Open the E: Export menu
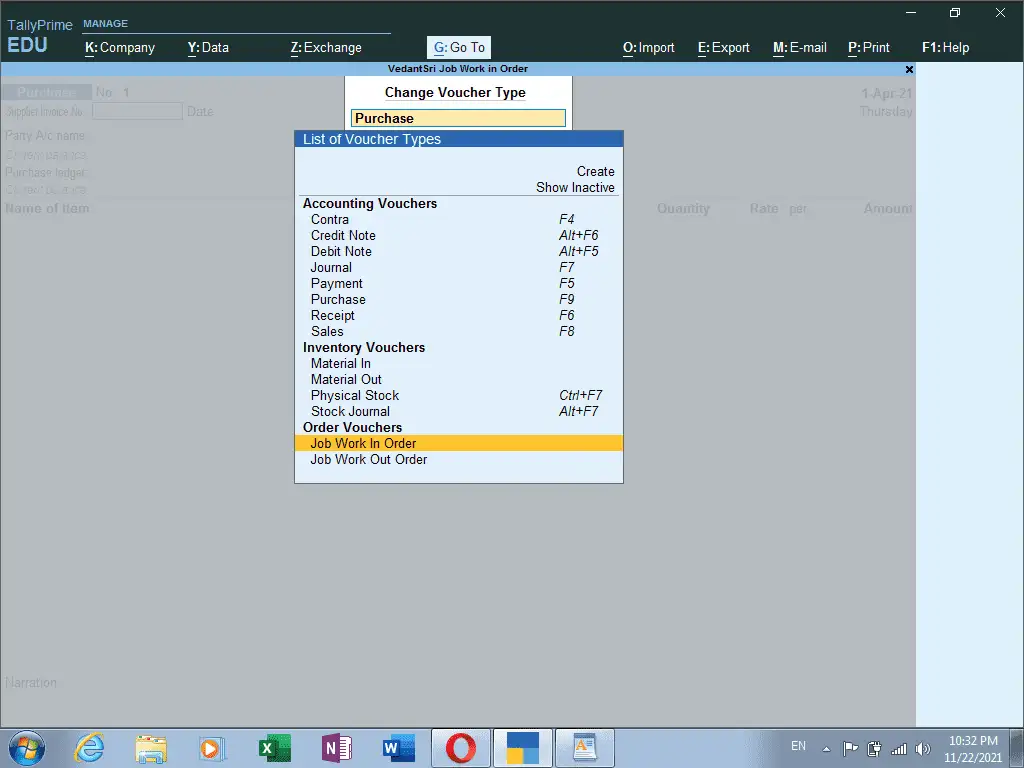 pyautogui.click(x=723, y=48)
